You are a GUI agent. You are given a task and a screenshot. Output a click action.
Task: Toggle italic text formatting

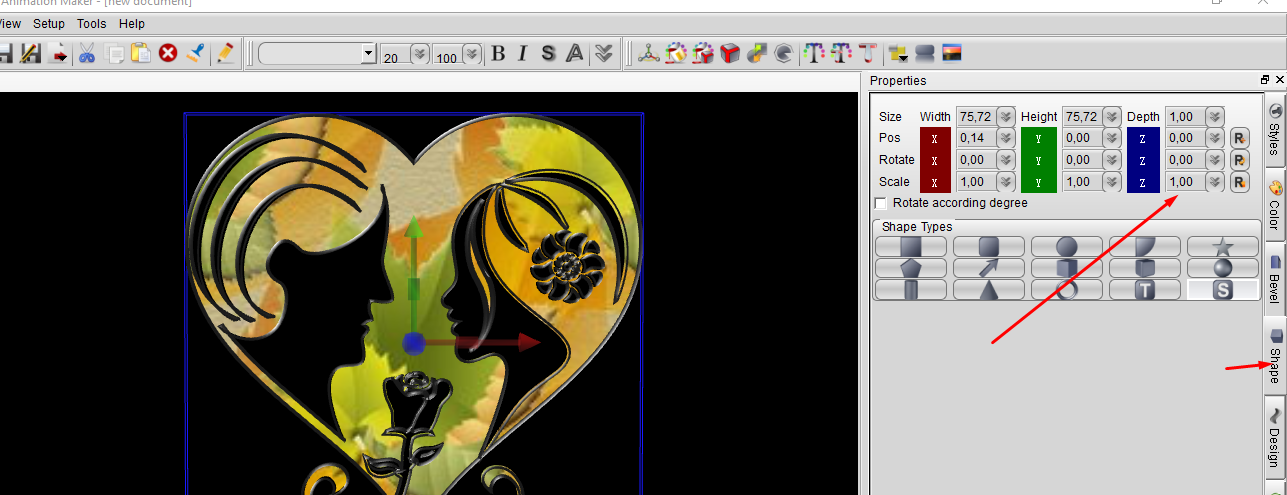point(523,53)
